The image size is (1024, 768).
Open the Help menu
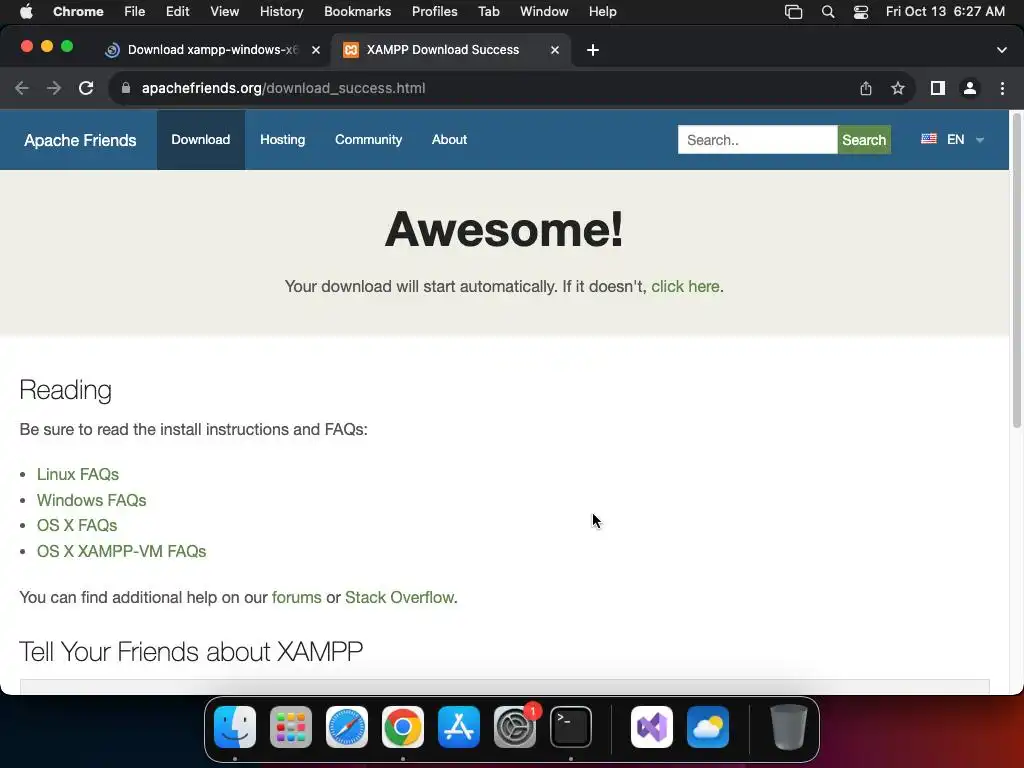[x=602, y=12]
